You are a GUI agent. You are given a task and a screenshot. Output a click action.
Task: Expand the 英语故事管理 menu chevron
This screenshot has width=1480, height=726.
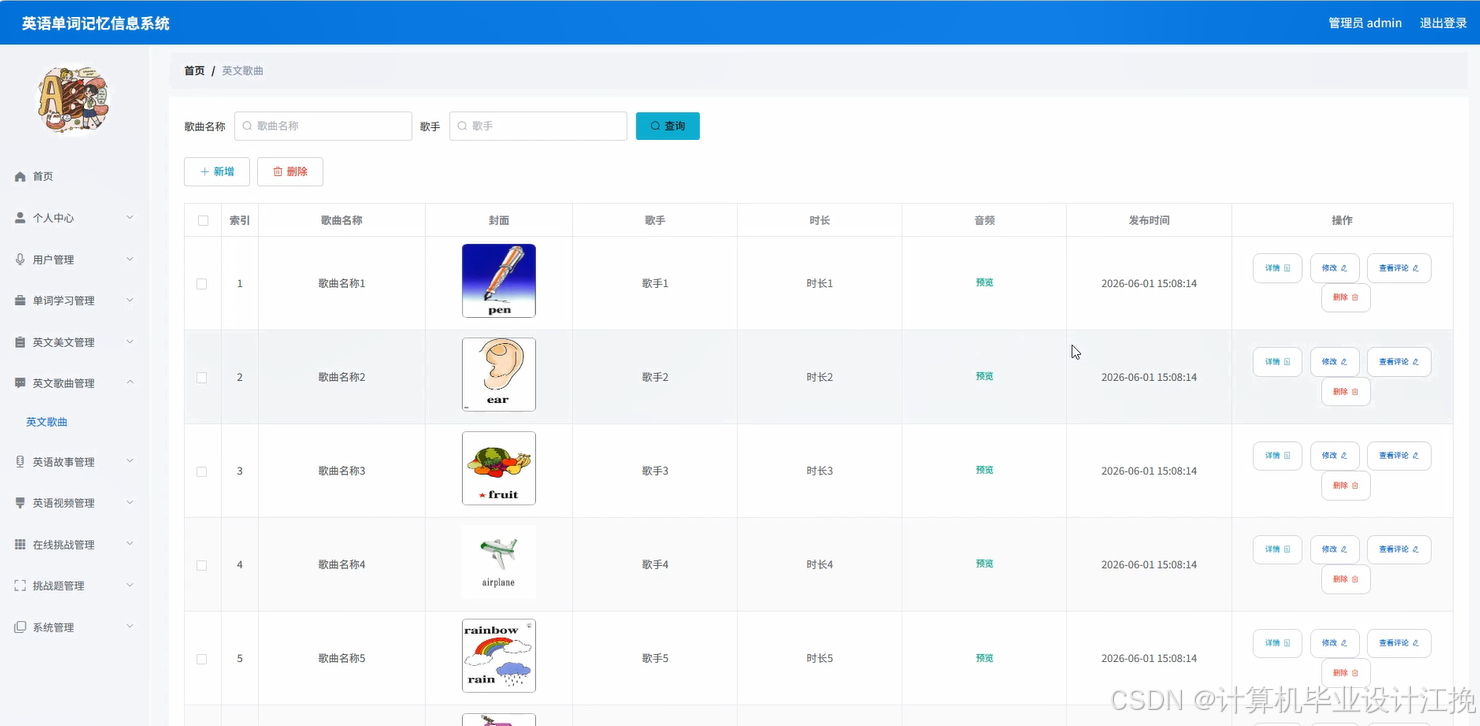130,461
